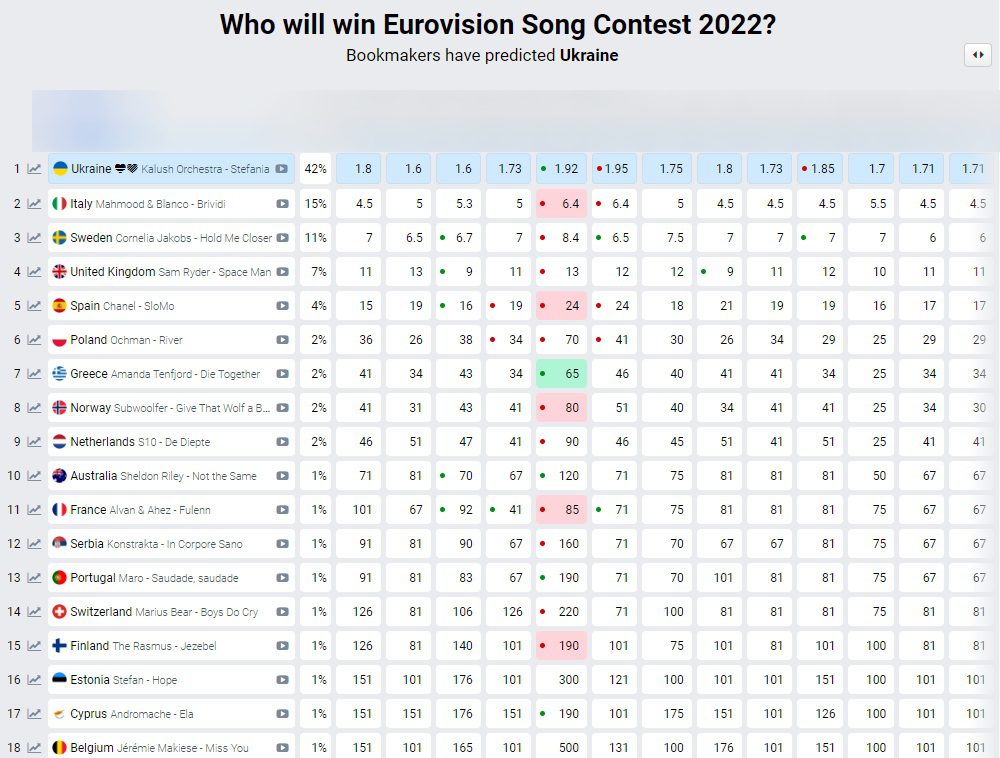1000x758 pixels.
Task: Open Norway's odds trend chart icon
Action: pos(34,408)
